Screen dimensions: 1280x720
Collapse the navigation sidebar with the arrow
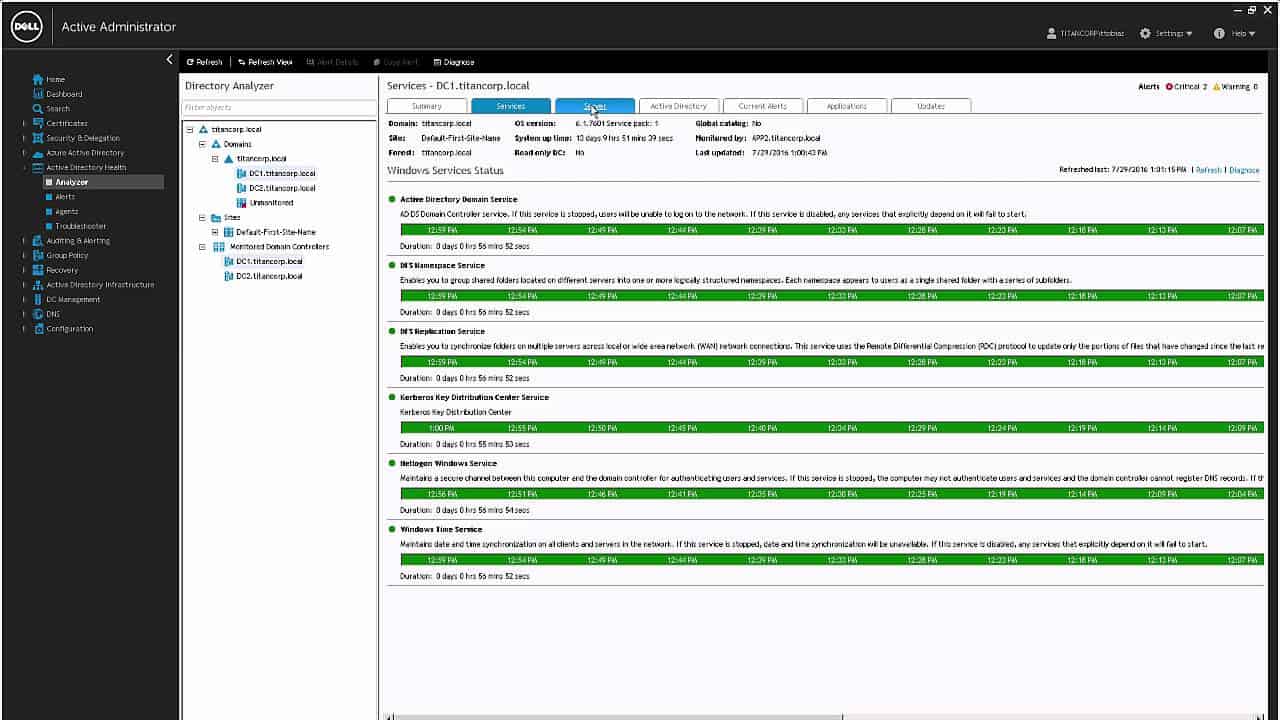pos(169,59)
